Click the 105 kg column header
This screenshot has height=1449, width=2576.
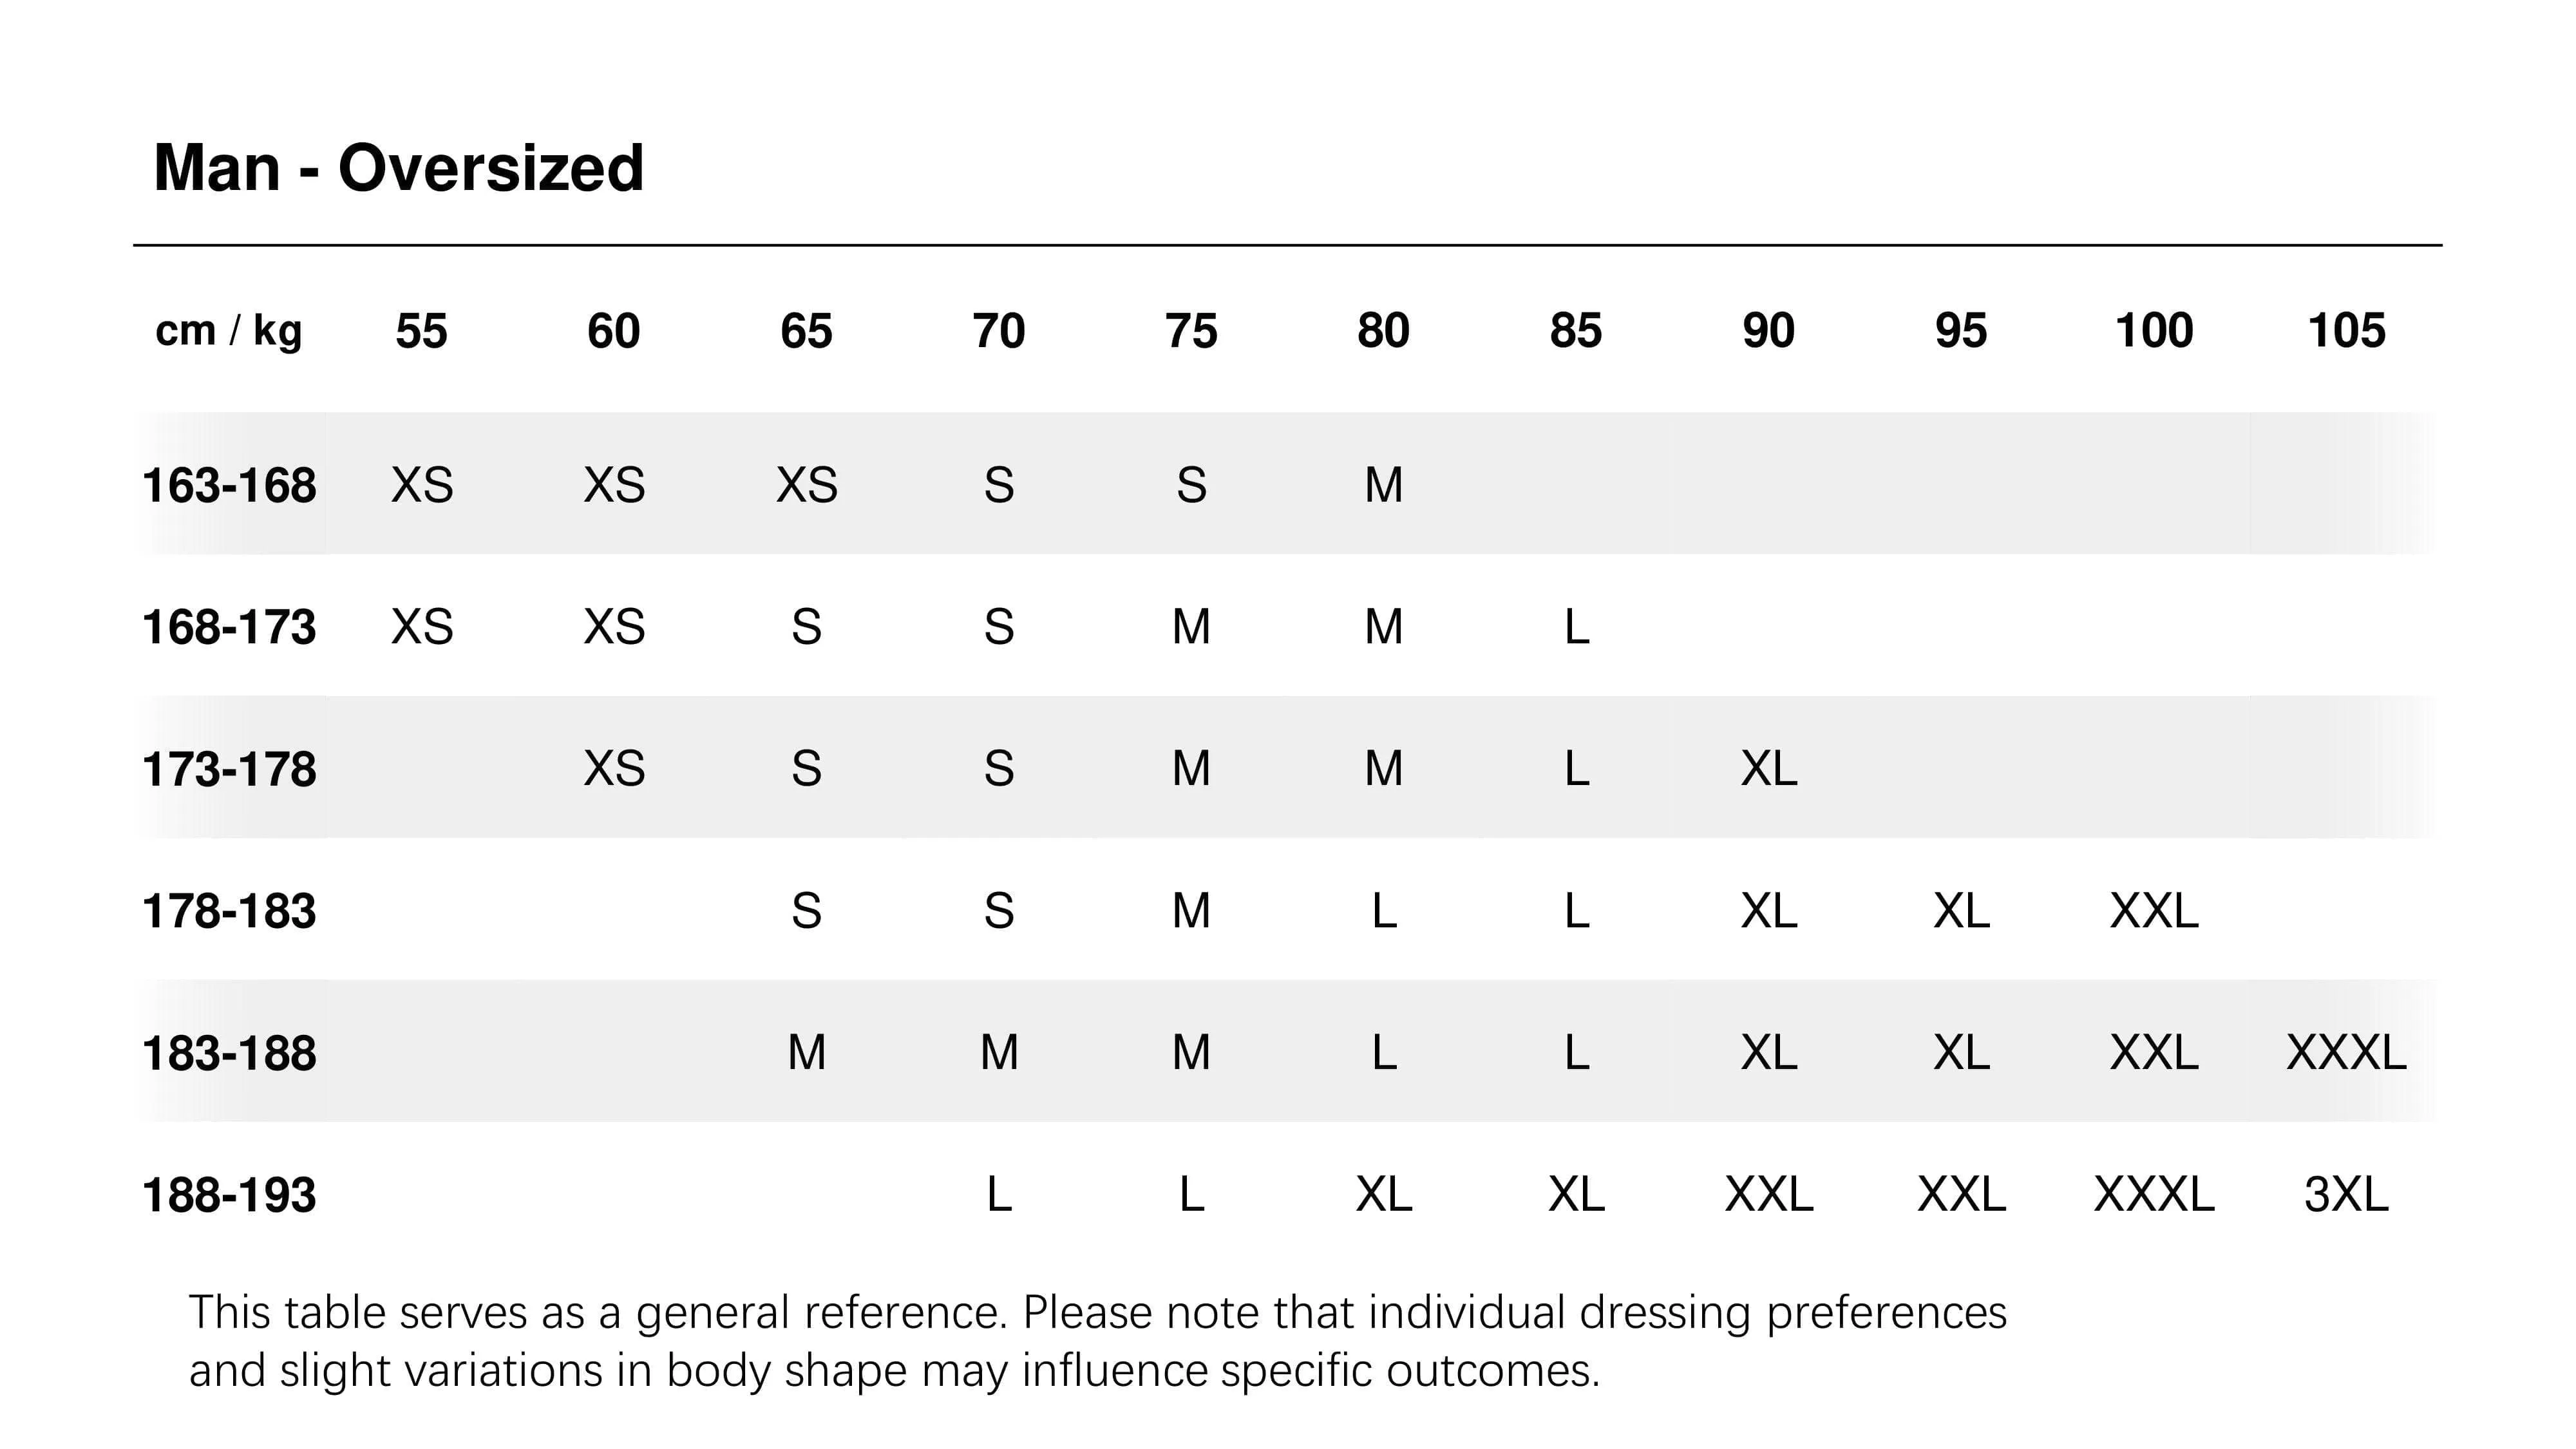pyautogui.click(x=2346, y=331)
